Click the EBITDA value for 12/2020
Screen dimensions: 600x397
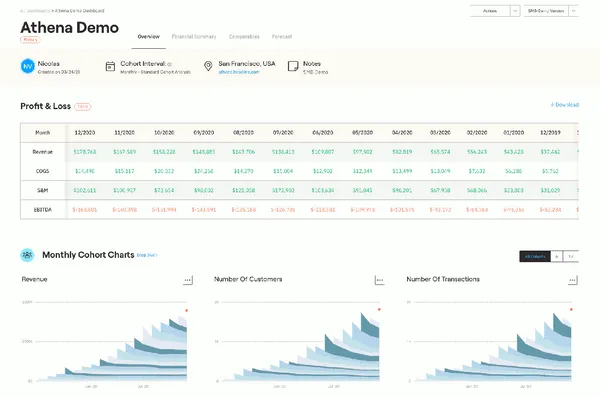85,210
